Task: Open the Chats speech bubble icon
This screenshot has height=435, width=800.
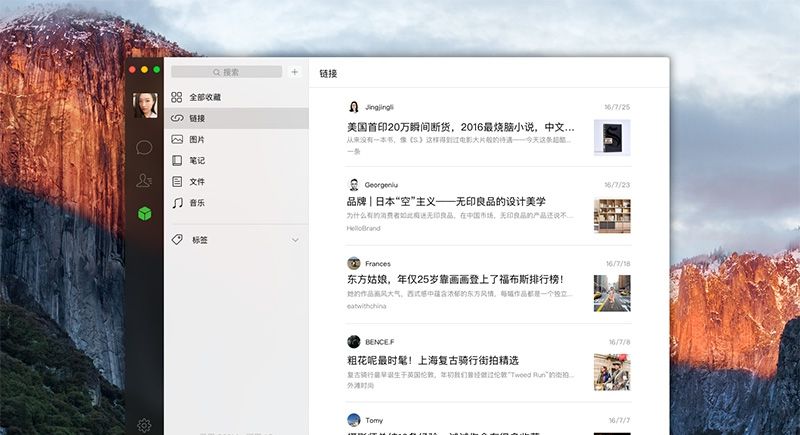Action: coord(144,148)
